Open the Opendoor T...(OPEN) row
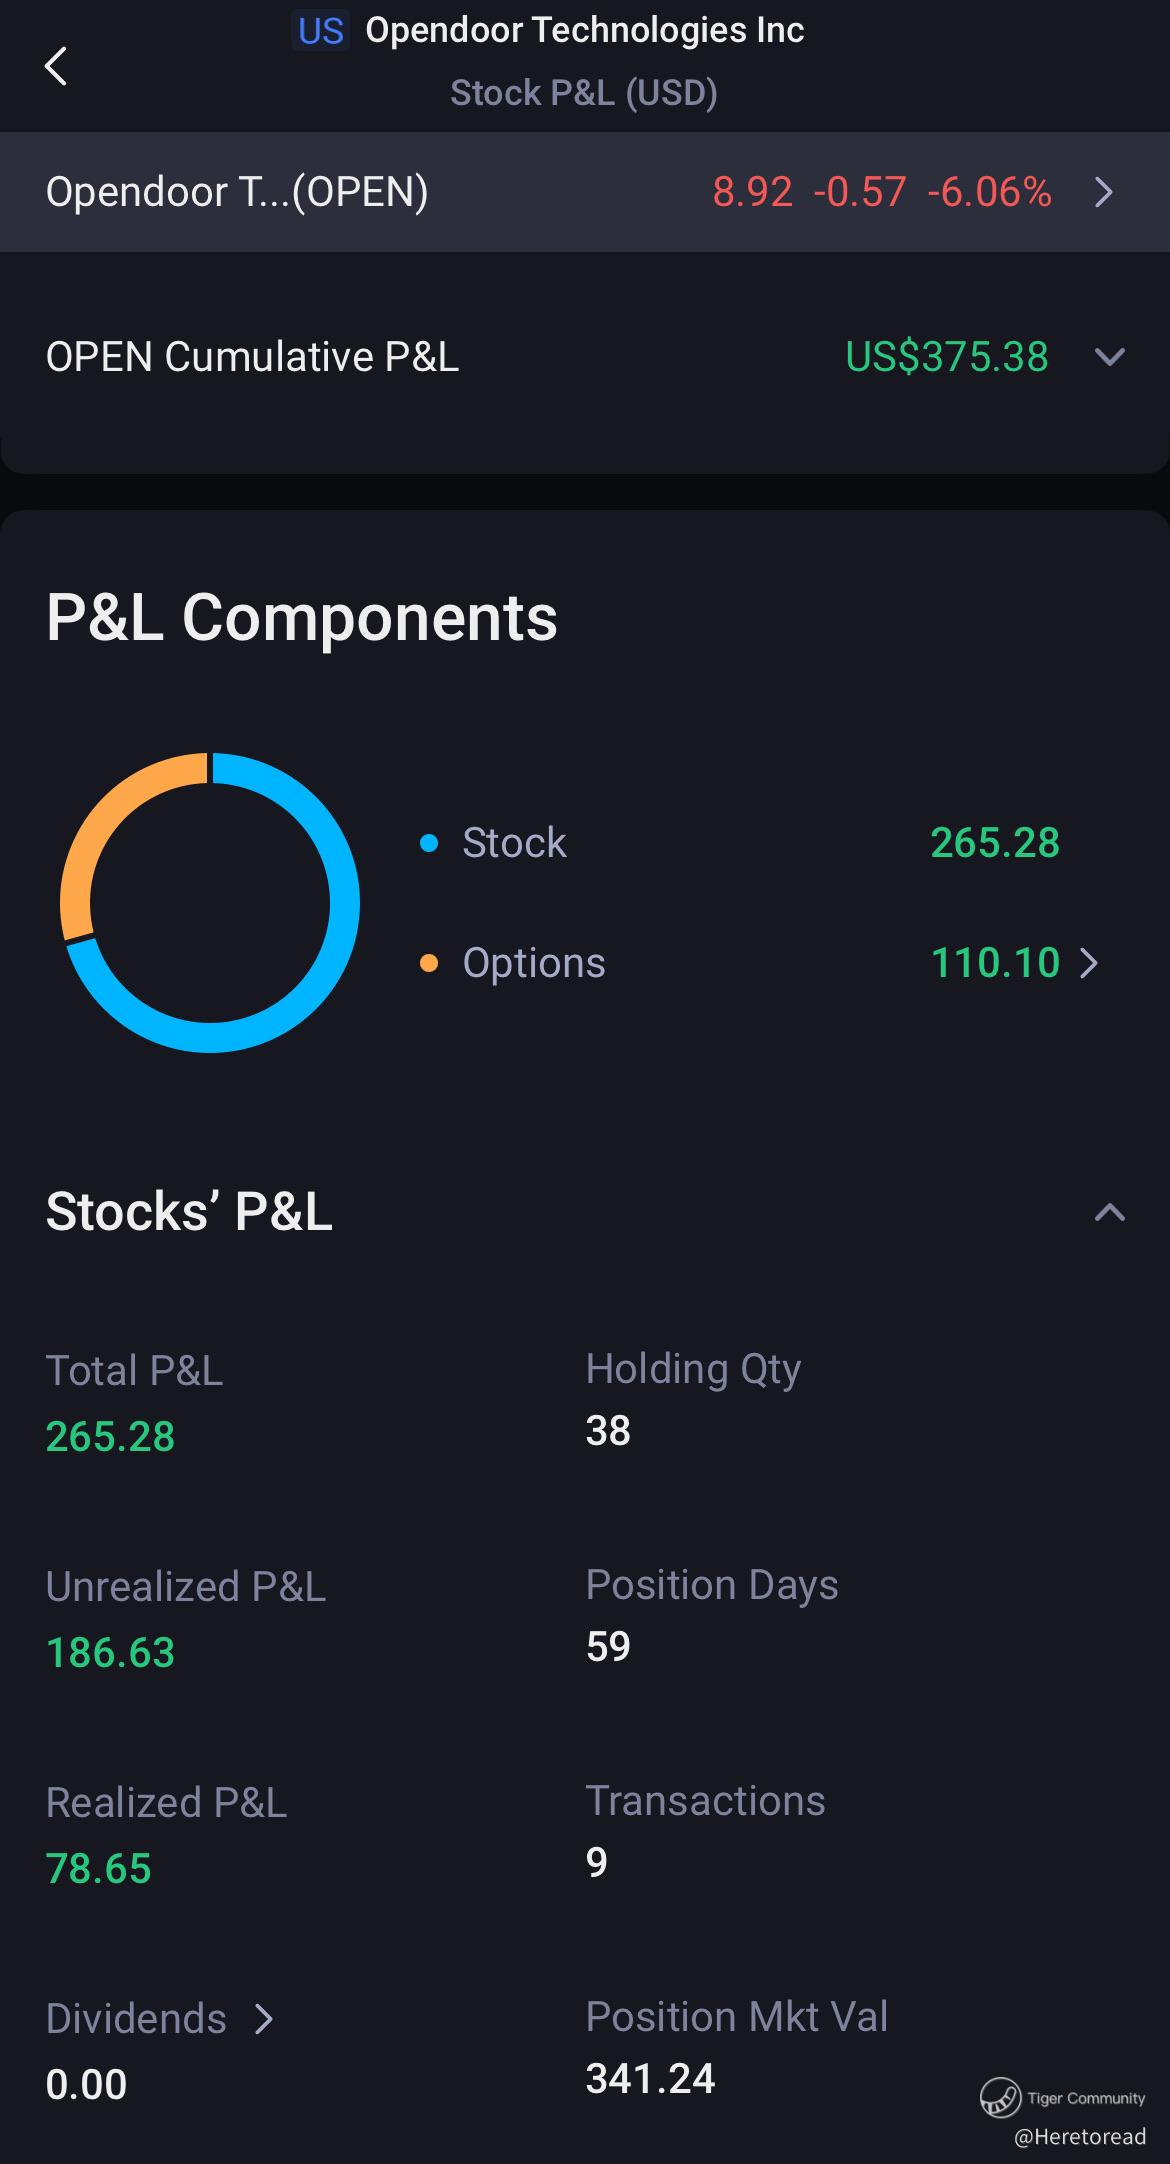 [x=237, y=192]
